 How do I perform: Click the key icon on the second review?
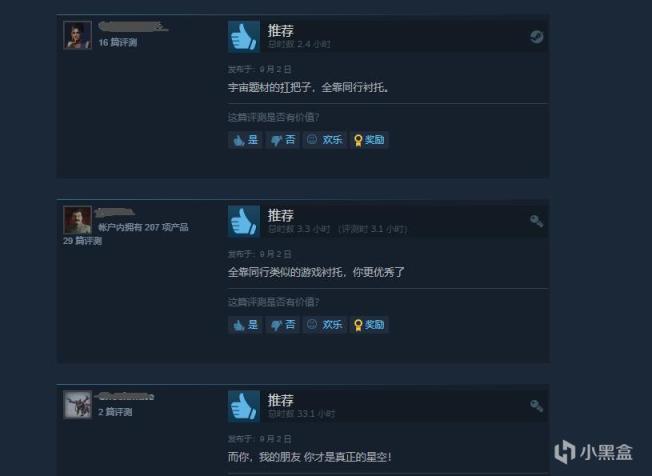[536, 221]
